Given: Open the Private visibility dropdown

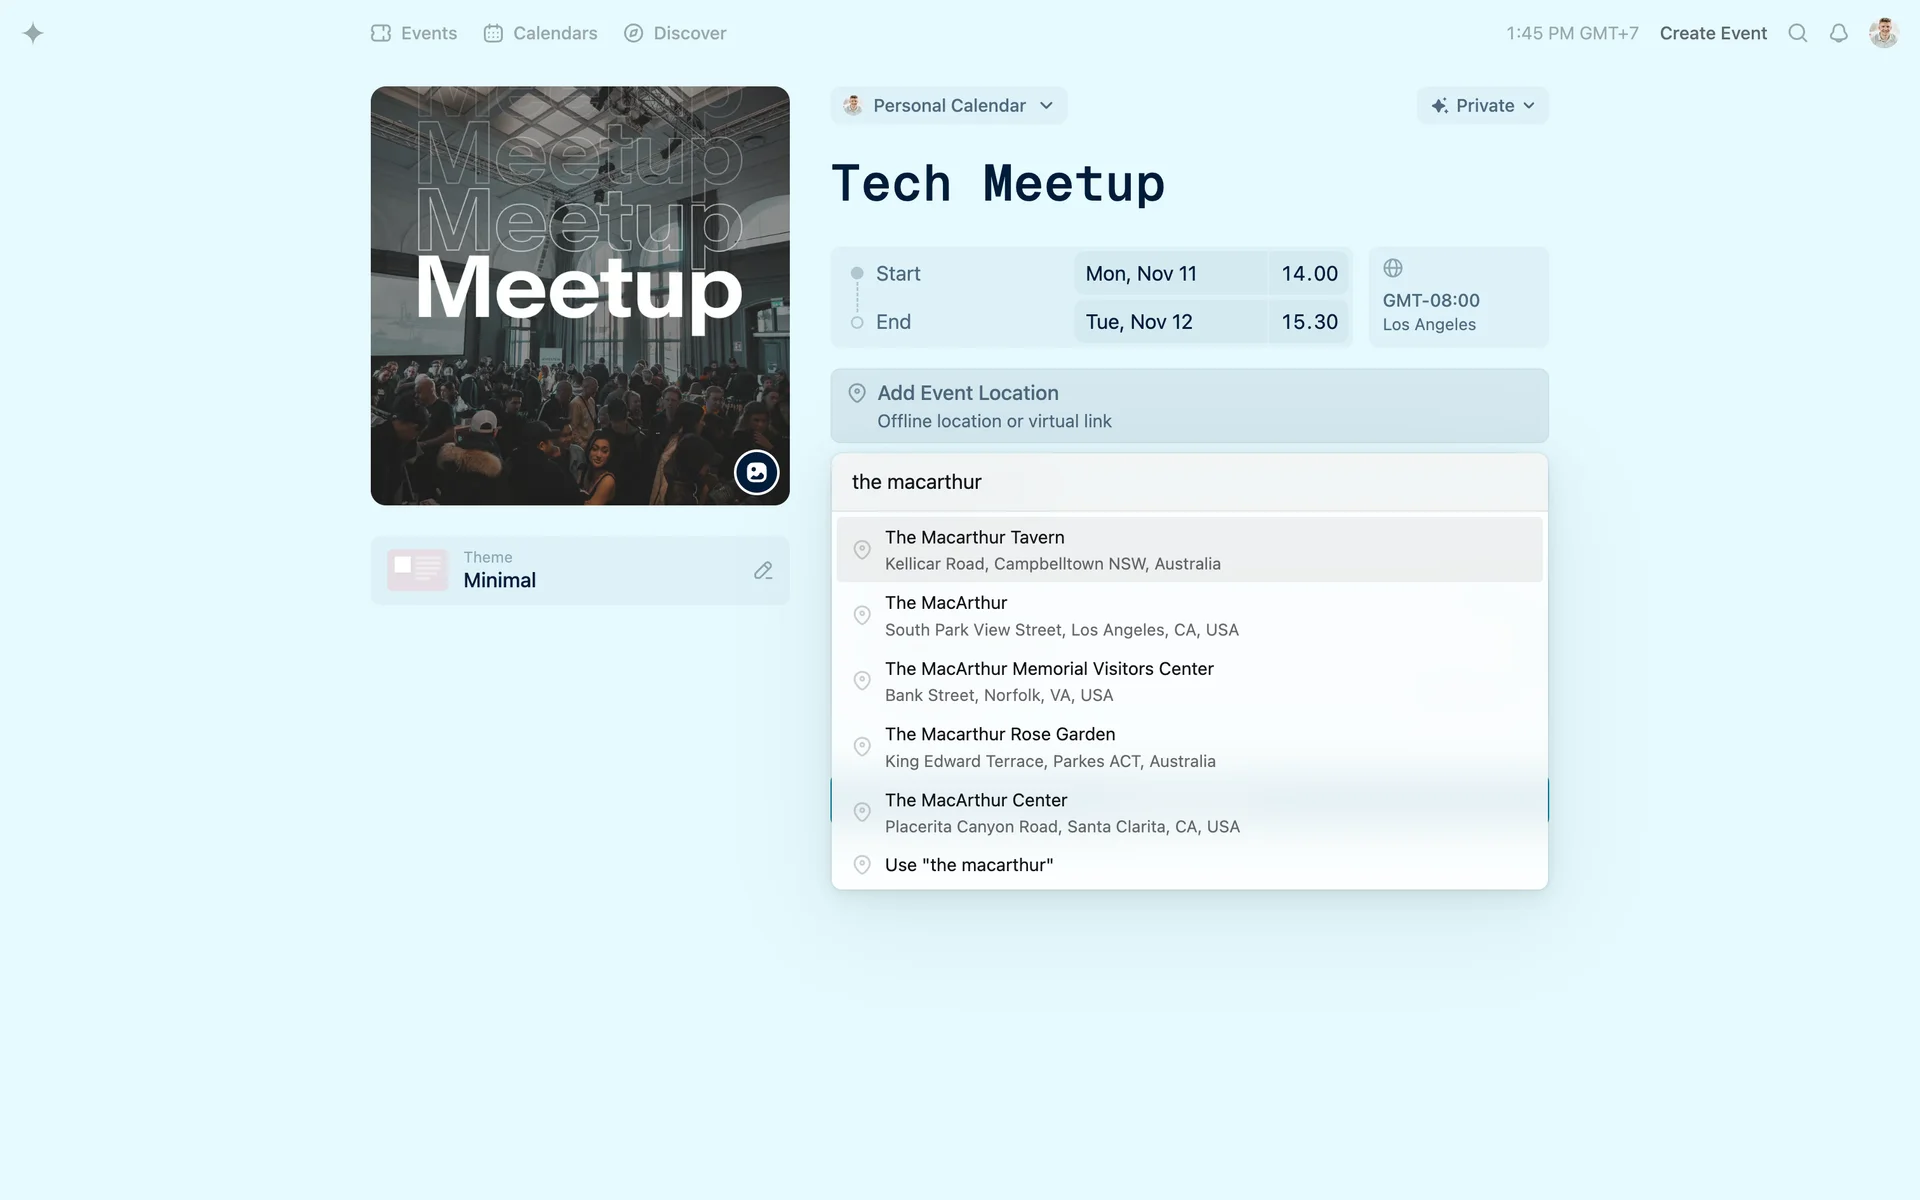Looking at the screenshot, I should [1482, 106].
